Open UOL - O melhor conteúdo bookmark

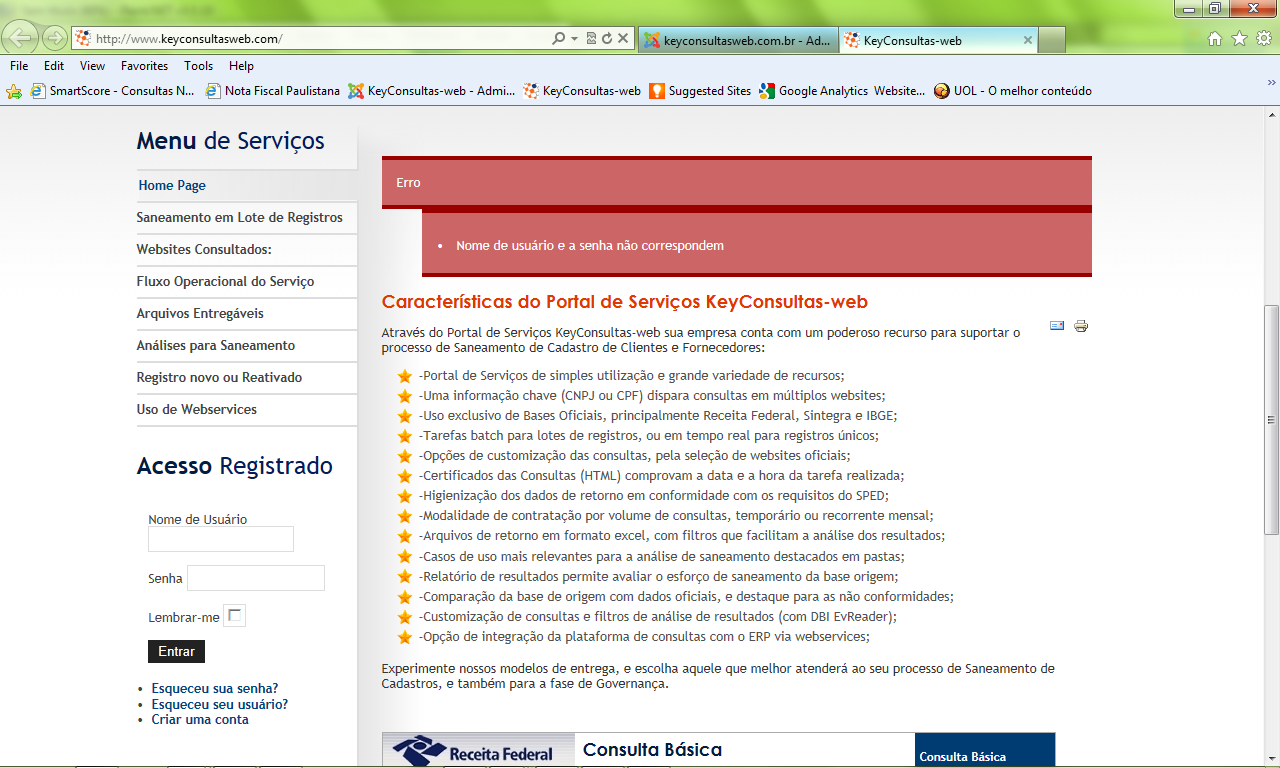[1013, 91]
